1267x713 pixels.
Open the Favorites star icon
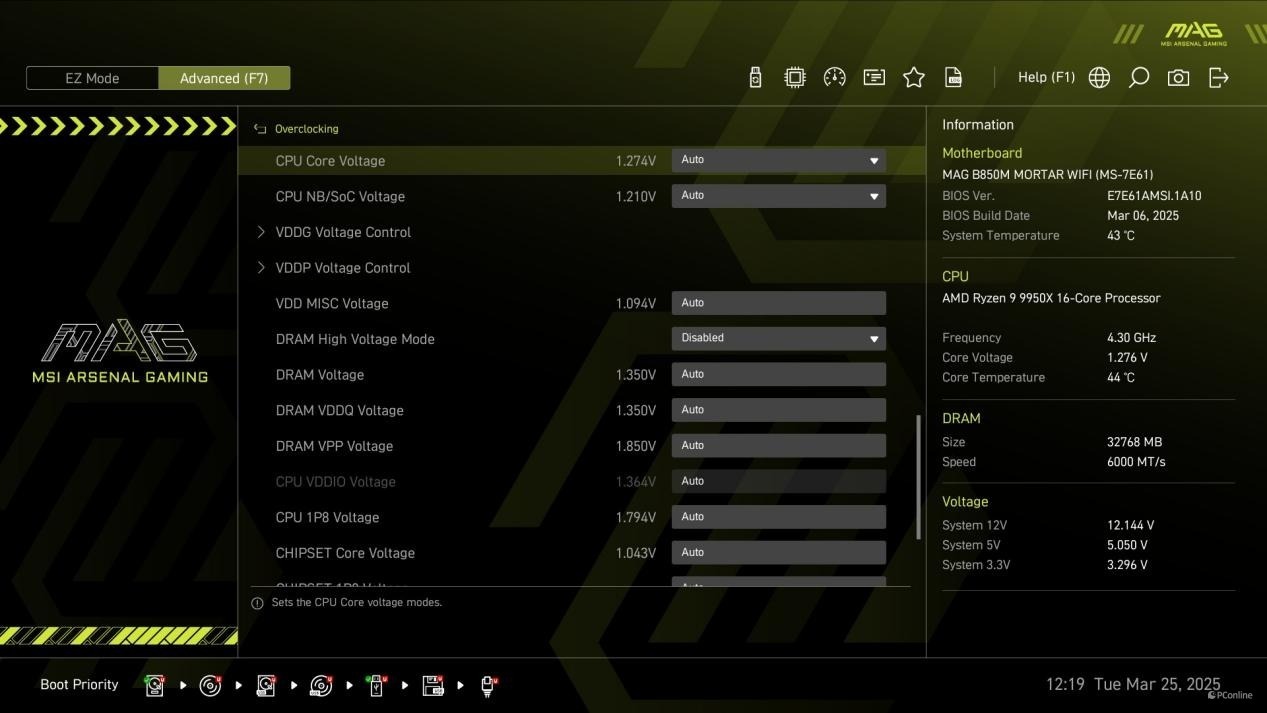coord(914,78)
